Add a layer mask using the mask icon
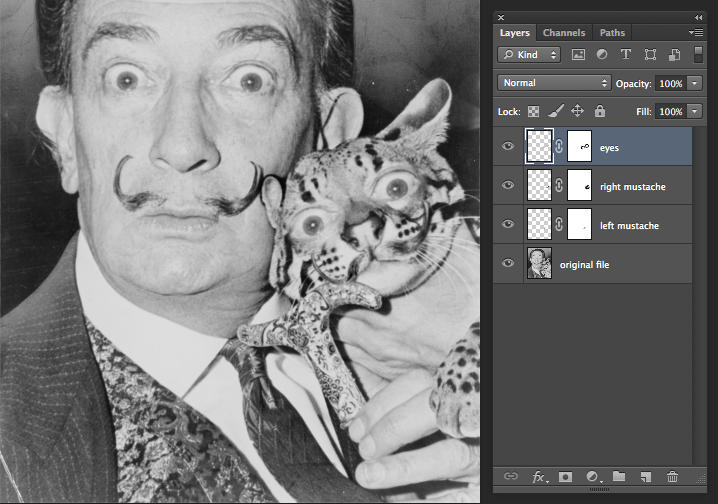The height and width of the screenshot is (504, 718). pos(565,477)
